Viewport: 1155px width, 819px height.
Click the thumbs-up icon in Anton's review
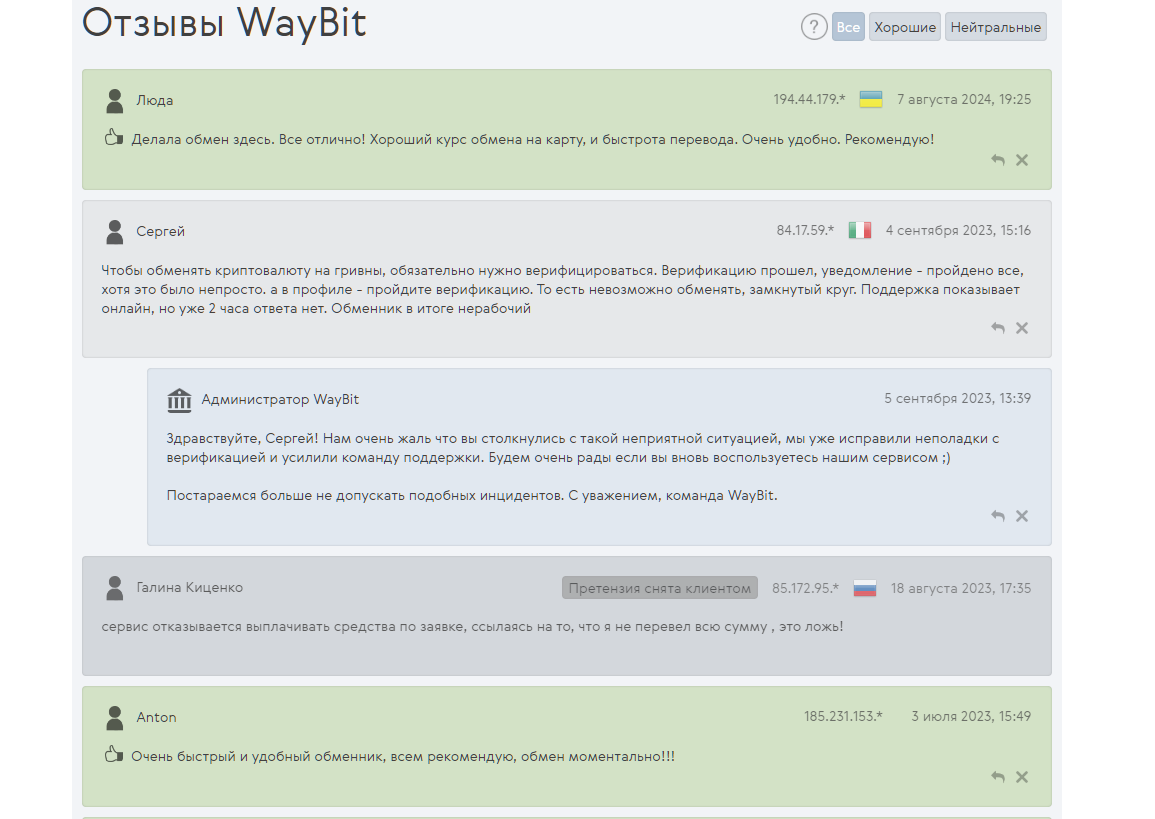[x=113, y=754]
